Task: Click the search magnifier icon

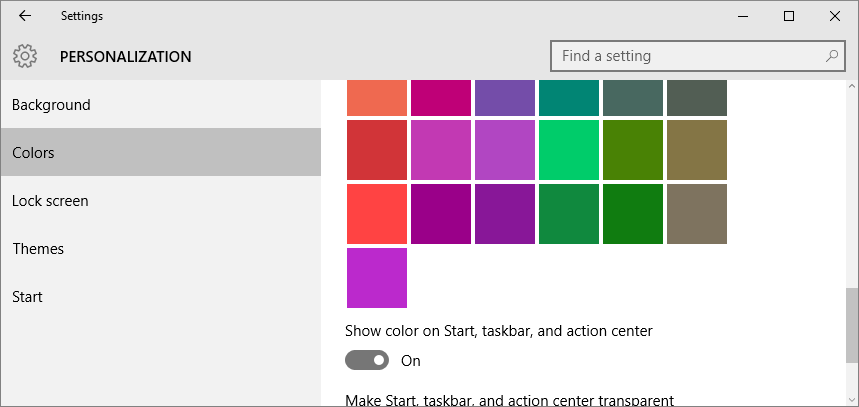Action: tap(831, 56)
